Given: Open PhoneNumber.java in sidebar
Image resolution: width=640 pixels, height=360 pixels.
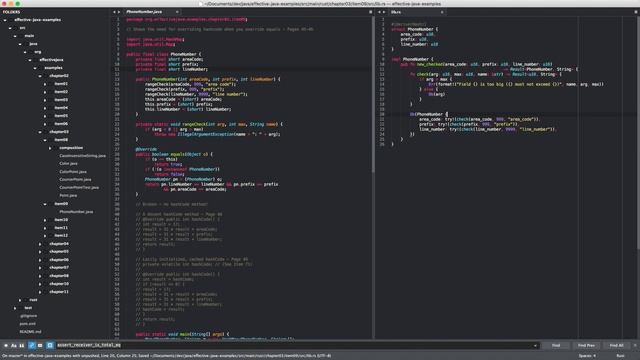Looking at the screenshot, I should pyautogui.click(x=76, y=212).
